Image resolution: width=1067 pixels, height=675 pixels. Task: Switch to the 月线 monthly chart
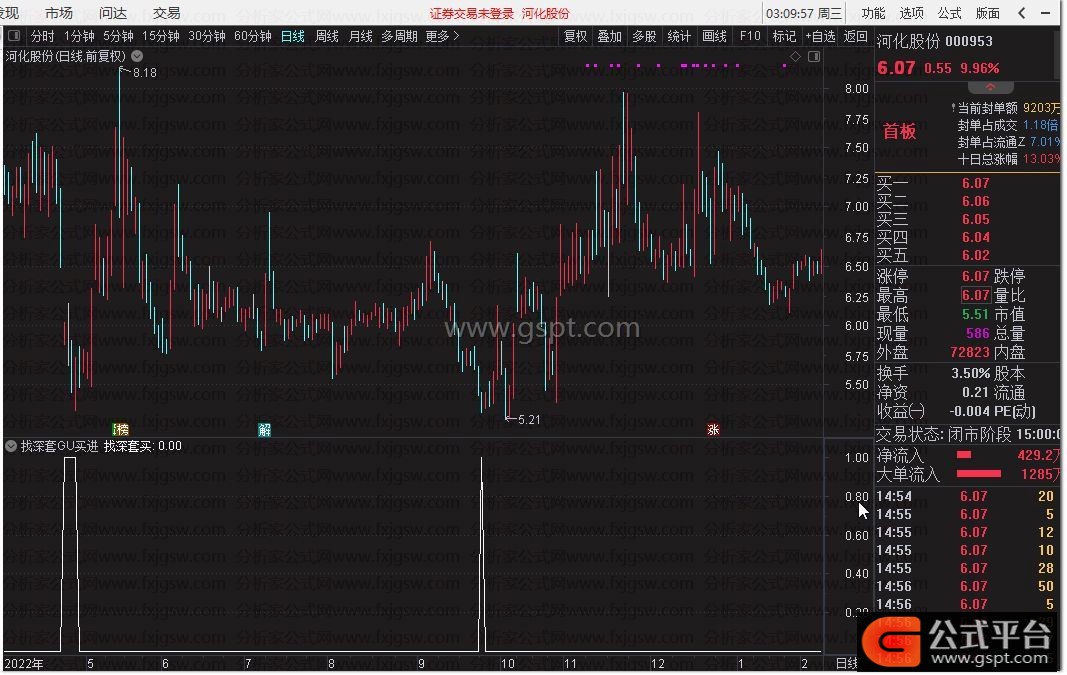click(361, 36)
